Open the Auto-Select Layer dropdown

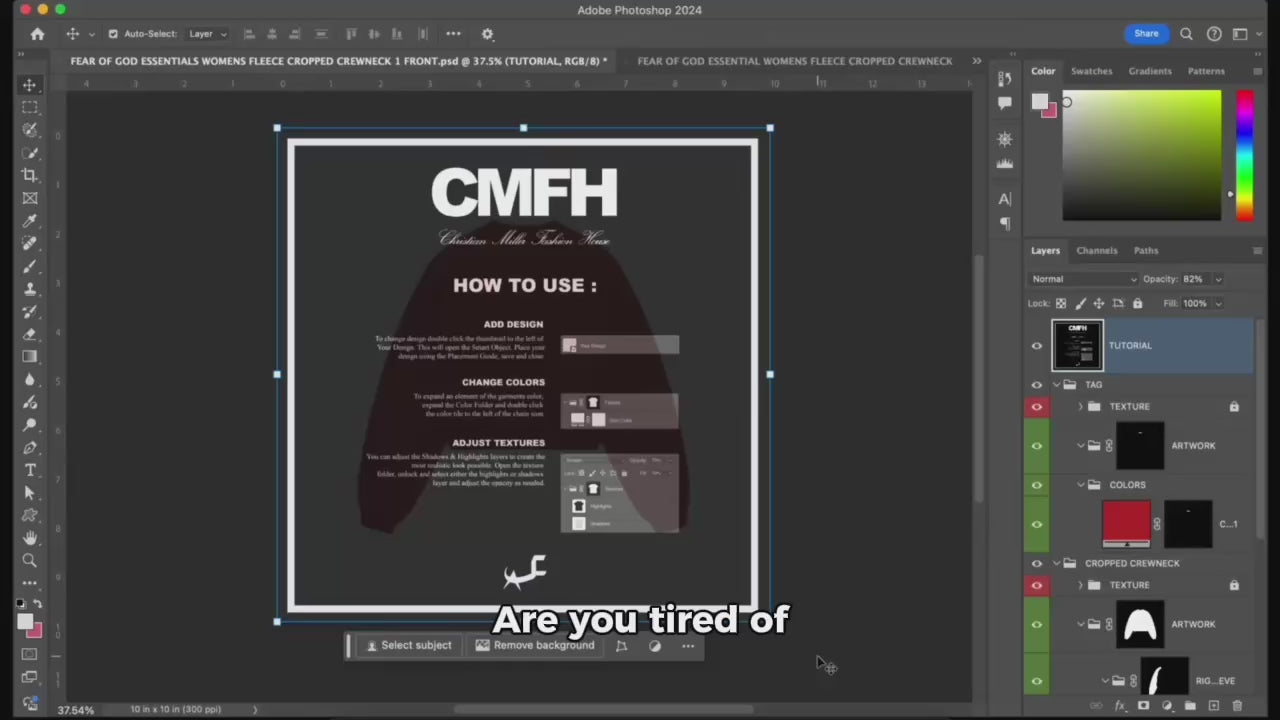click(x=208, y=34)
